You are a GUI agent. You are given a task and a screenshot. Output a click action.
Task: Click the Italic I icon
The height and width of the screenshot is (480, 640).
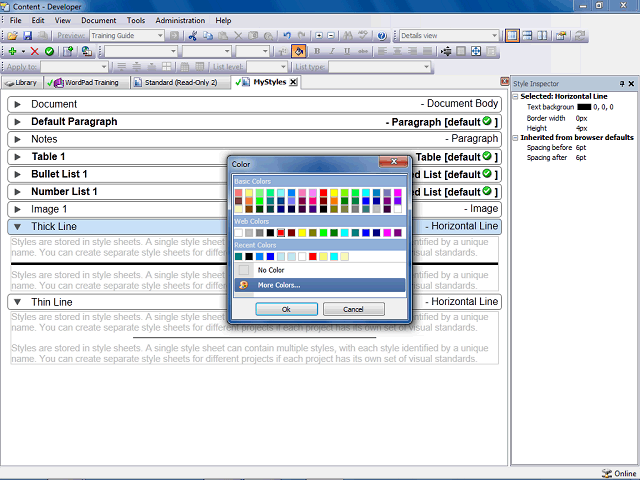[x=332, y=51]
